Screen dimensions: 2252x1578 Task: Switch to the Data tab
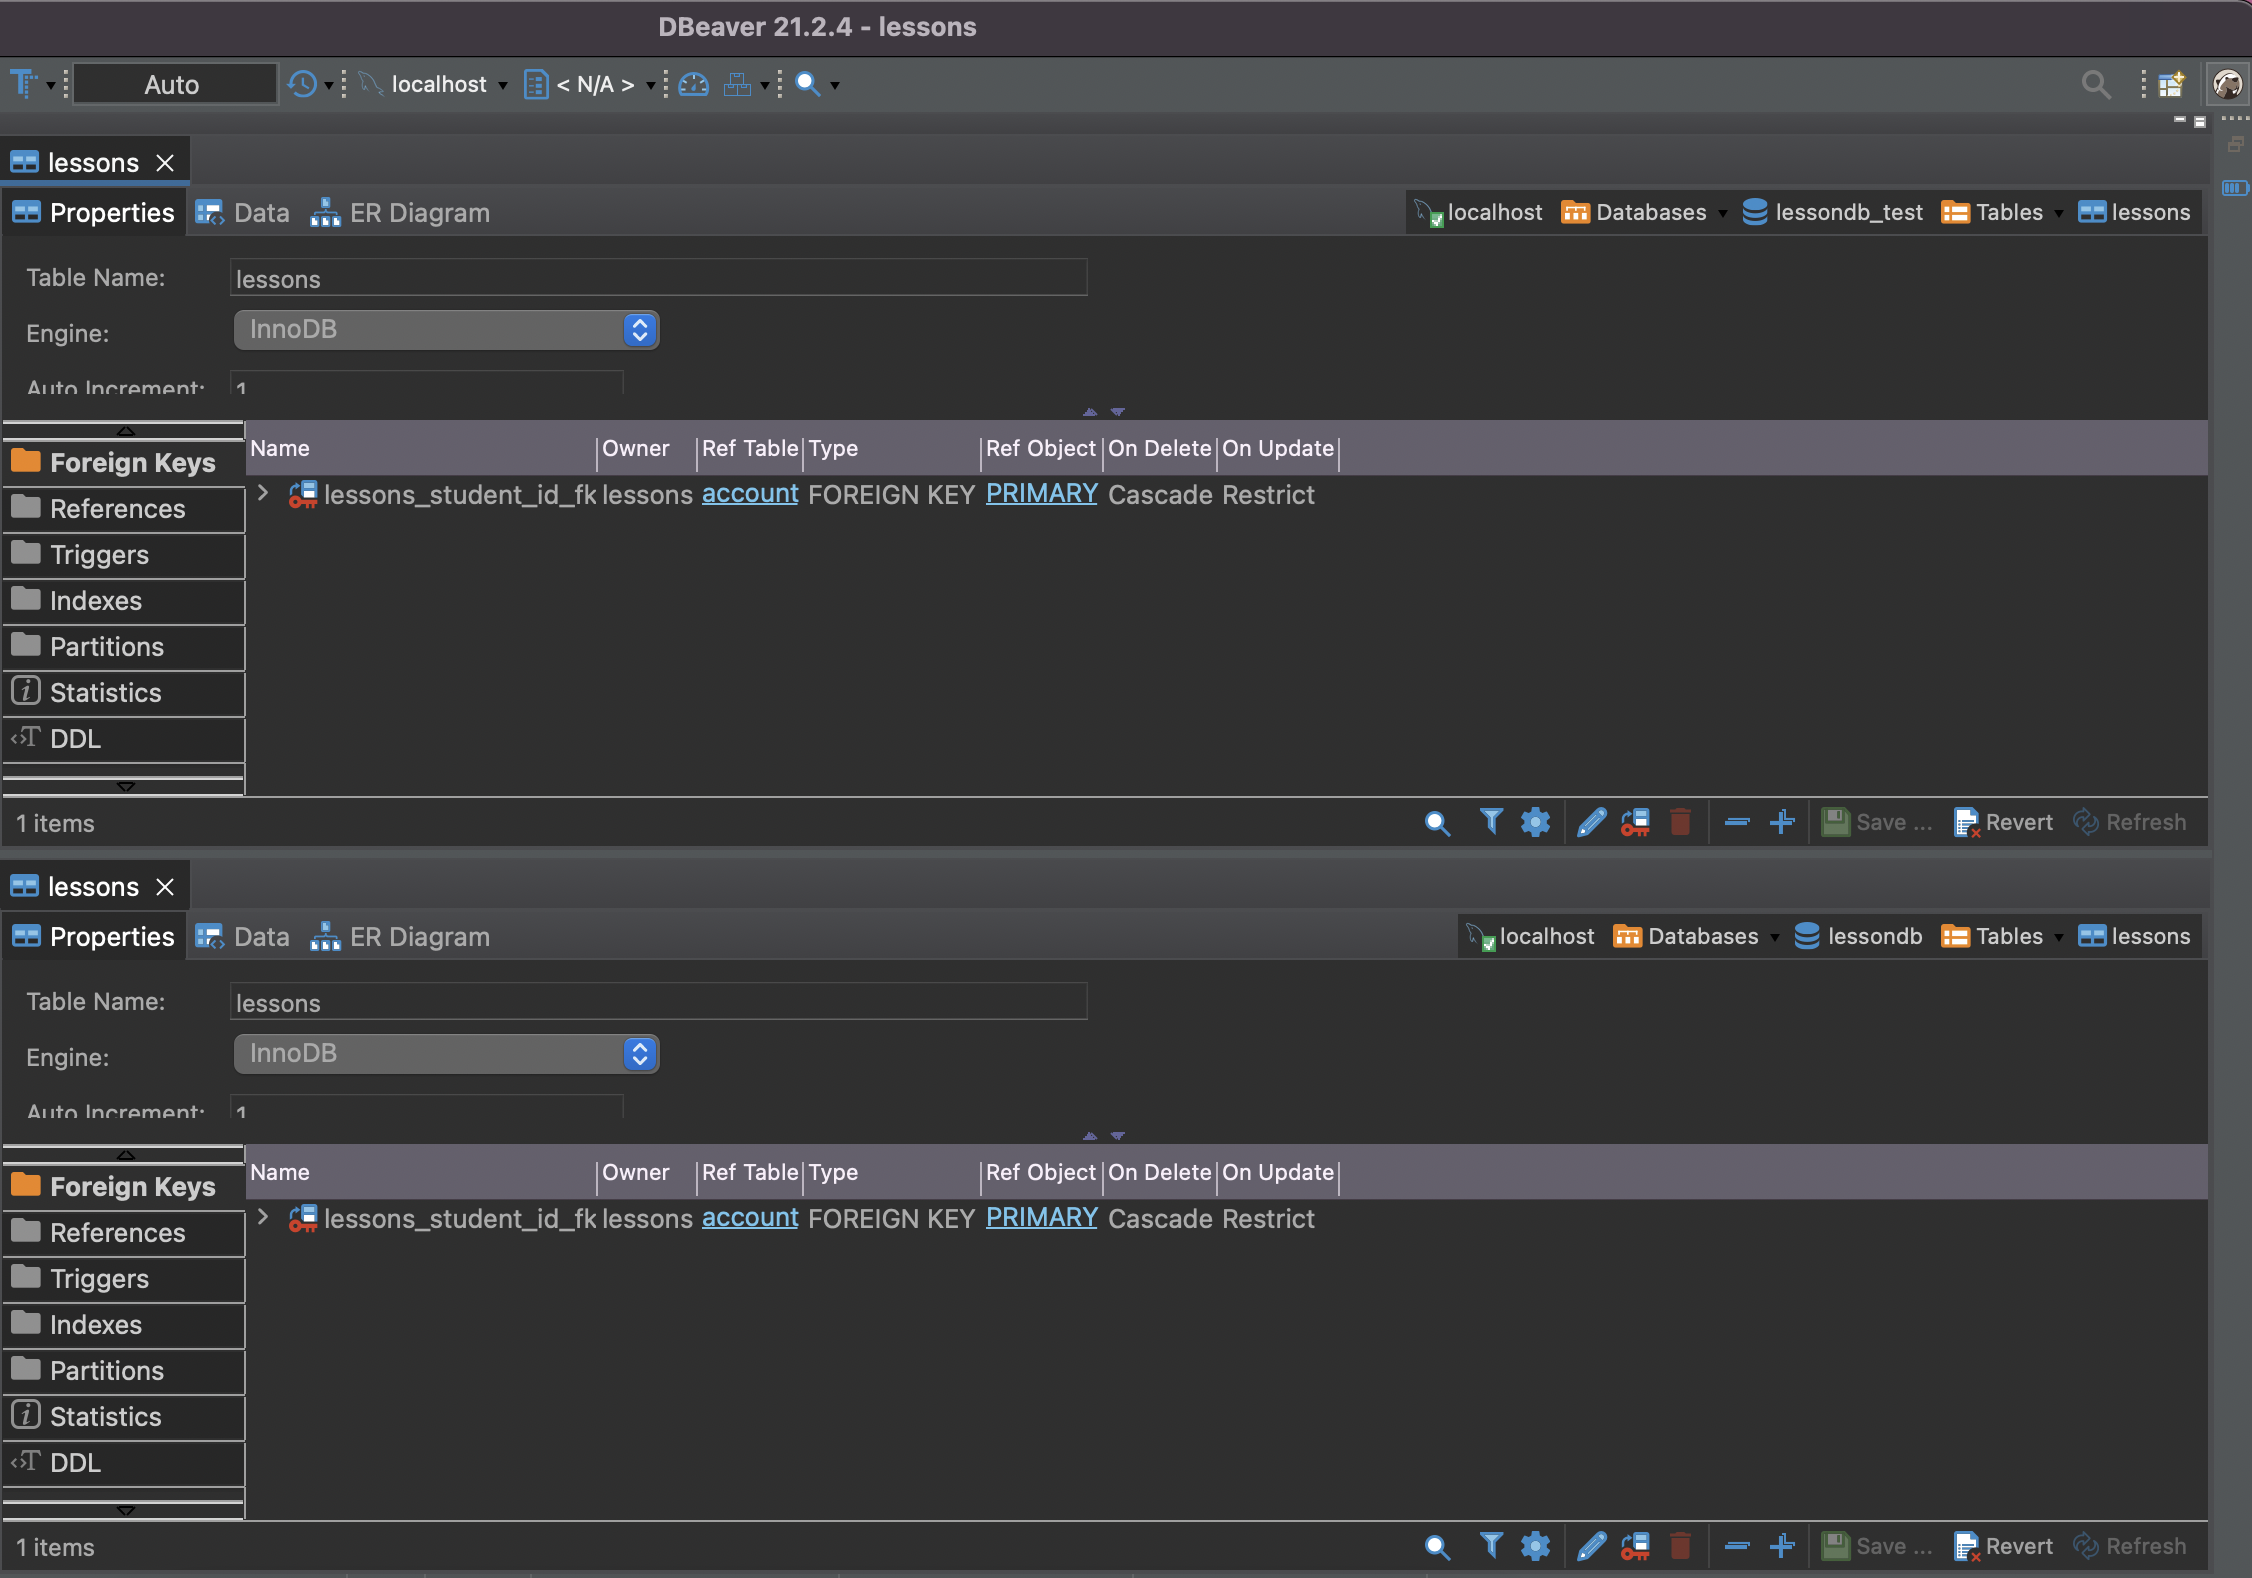tap(260, 212)
